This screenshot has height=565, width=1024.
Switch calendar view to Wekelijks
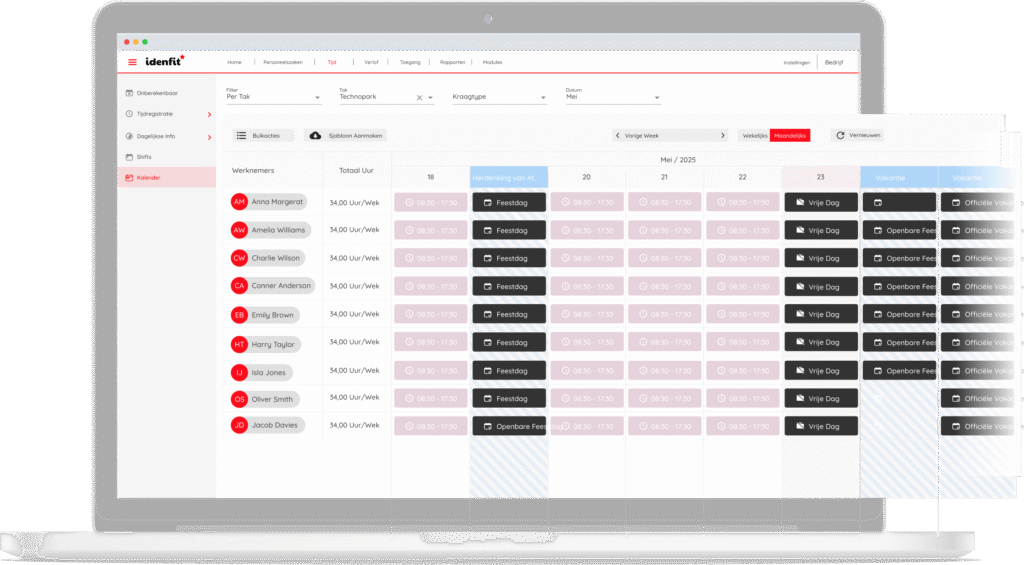(755, 135)
